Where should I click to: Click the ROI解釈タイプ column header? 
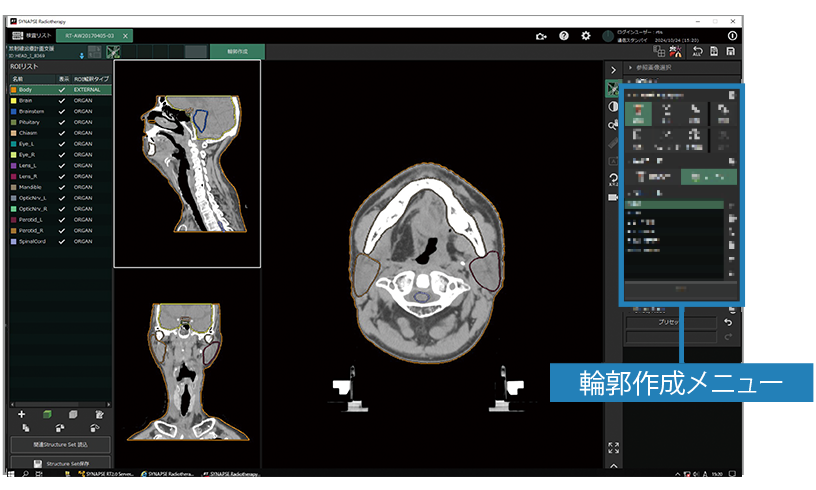pos(91,79)
